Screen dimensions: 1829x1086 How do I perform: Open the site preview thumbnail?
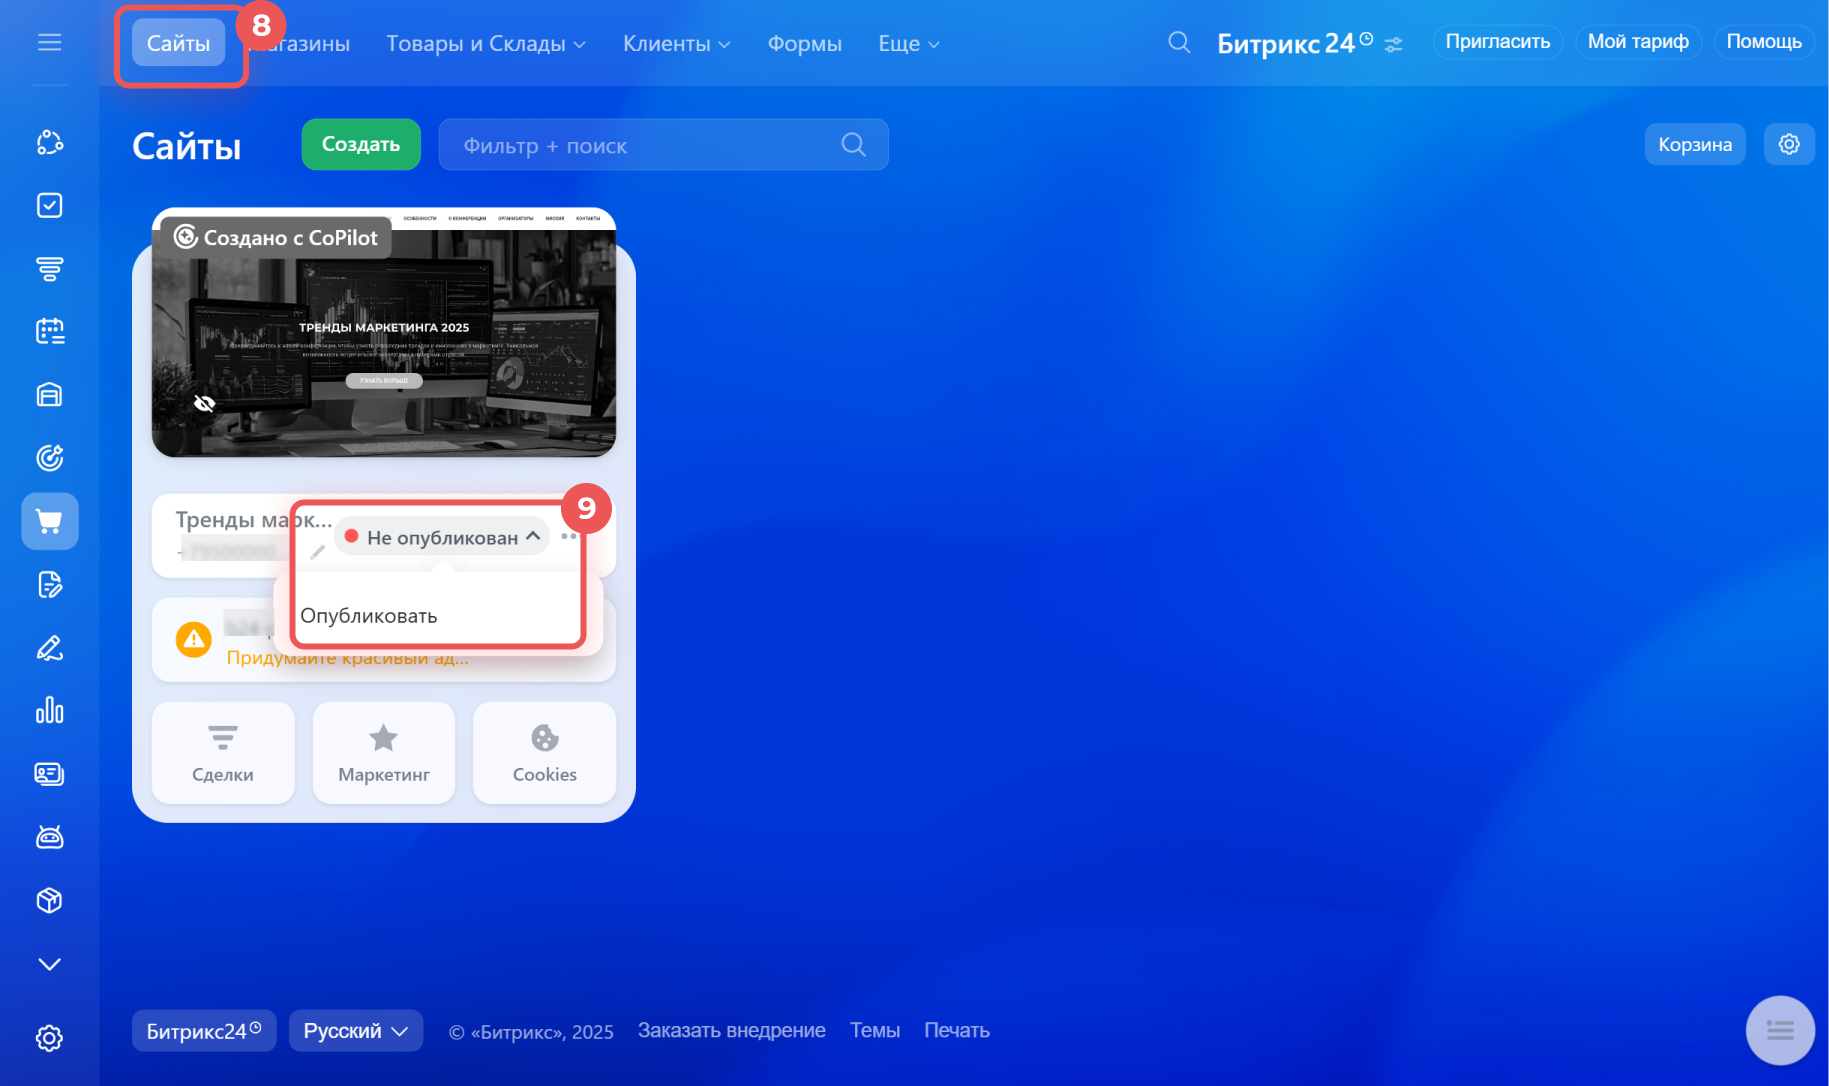click(x=384, y=334)
